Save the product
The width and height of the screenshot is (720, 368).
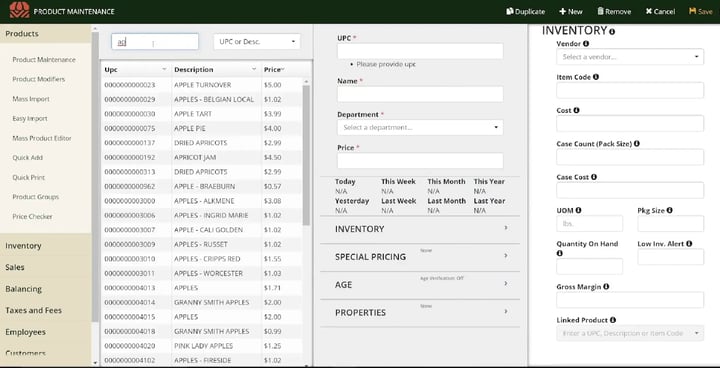[701, 11]
